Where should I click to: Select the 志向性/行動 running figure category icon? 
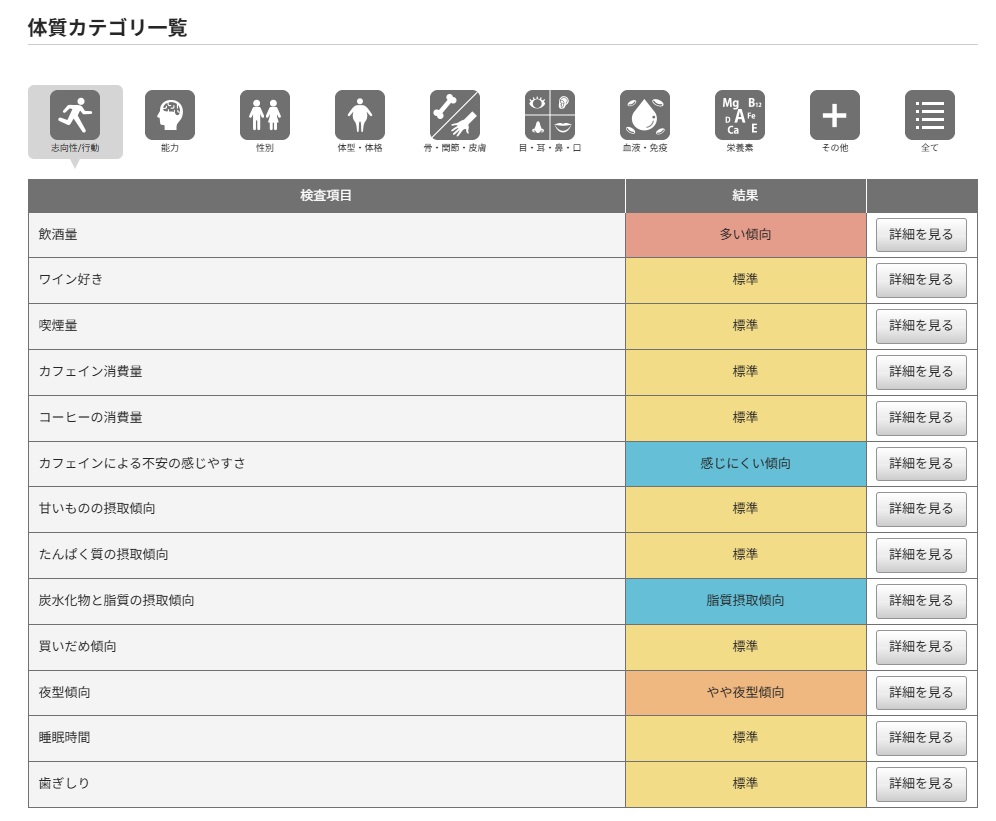(75, 115)
